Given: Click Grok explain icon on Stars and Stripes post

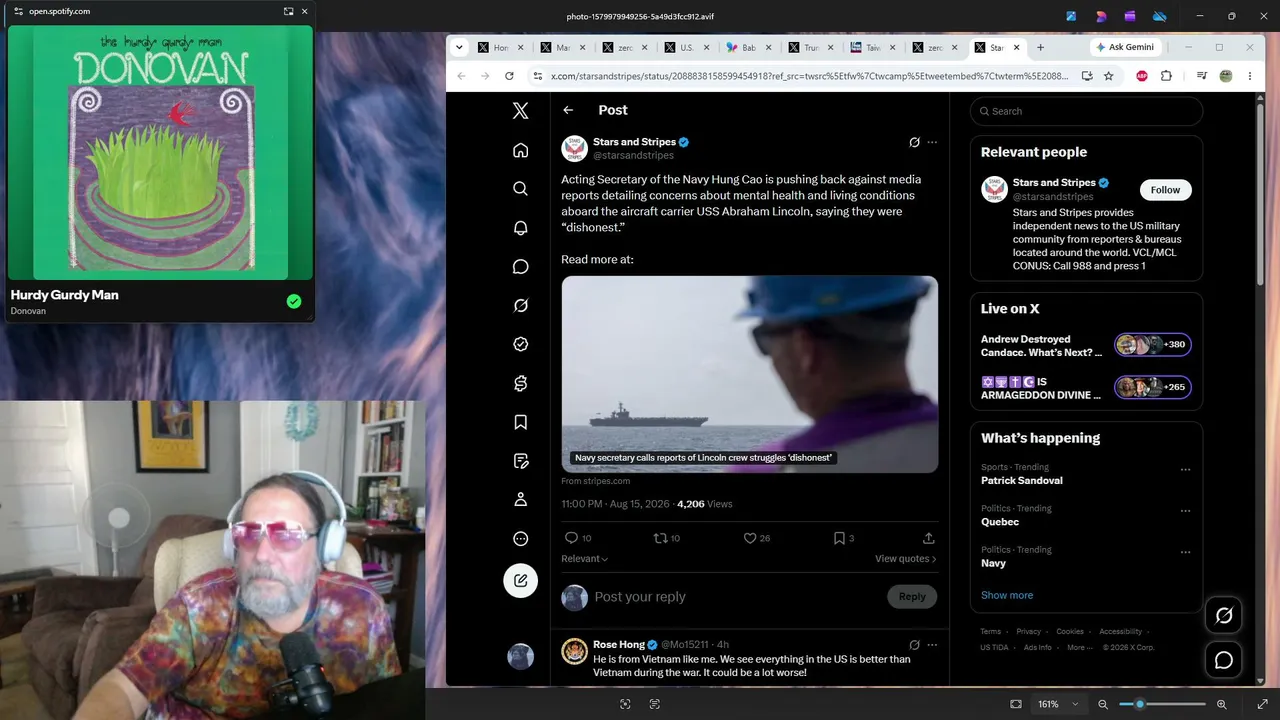Looking at the screenshot, I should pos(914,142).
